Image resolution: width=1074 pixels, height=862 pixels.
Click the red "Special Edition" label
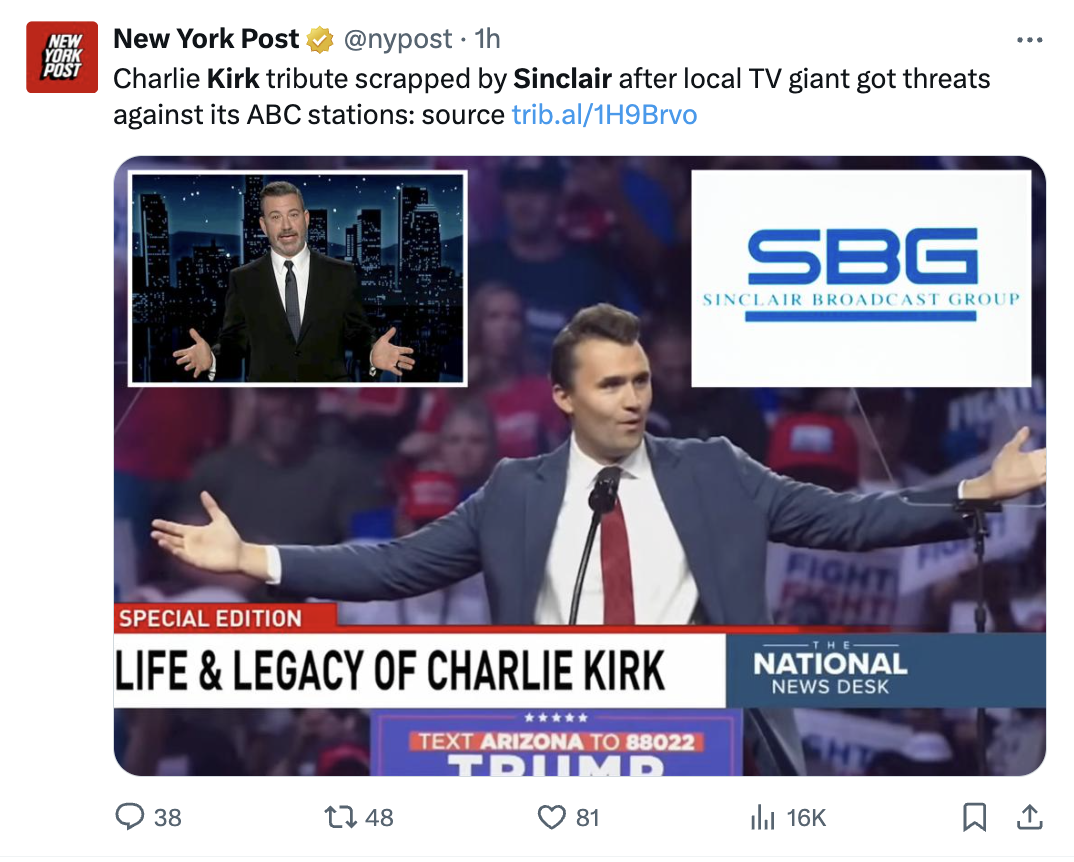click(x=211, y=618)
